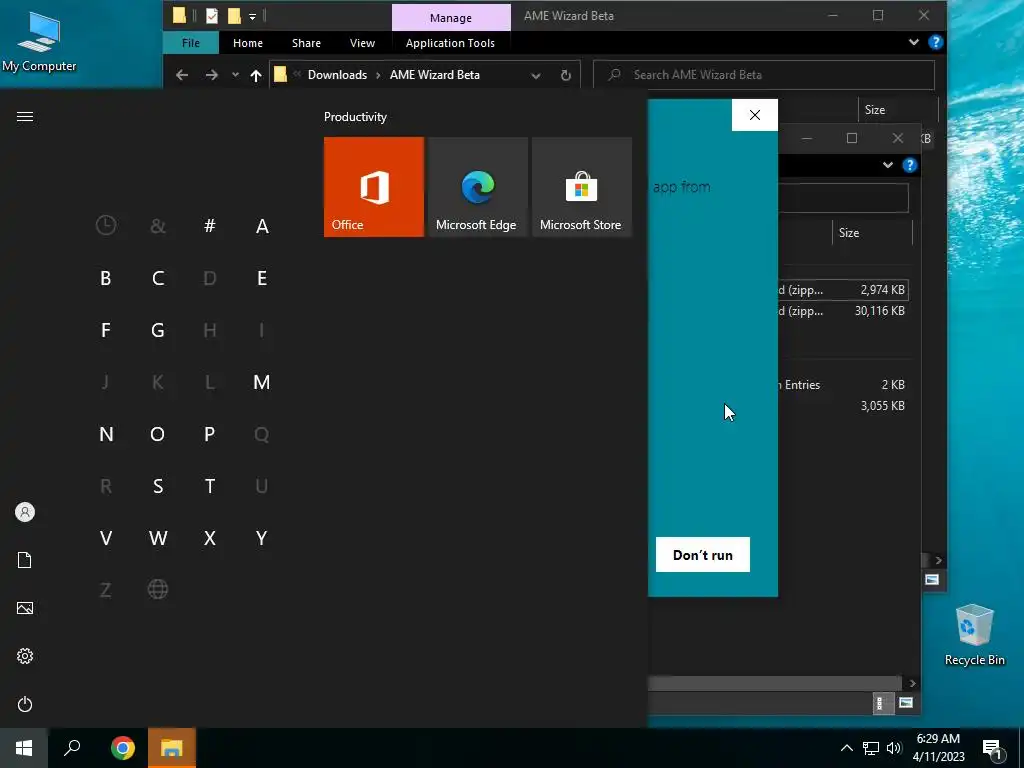Viewport: 1024px width, 768px height.
Task: Jump to the globe symbol group
Action: (x=157, y=590)
